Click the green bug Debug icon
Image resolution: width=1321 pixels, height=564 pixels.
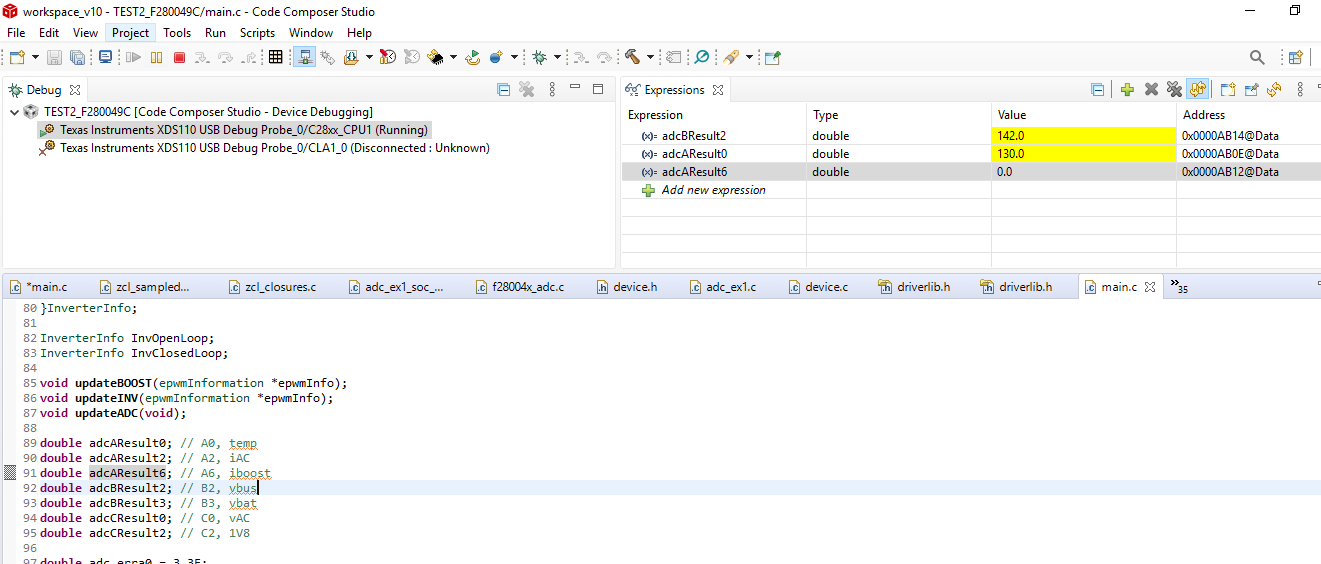539,57
